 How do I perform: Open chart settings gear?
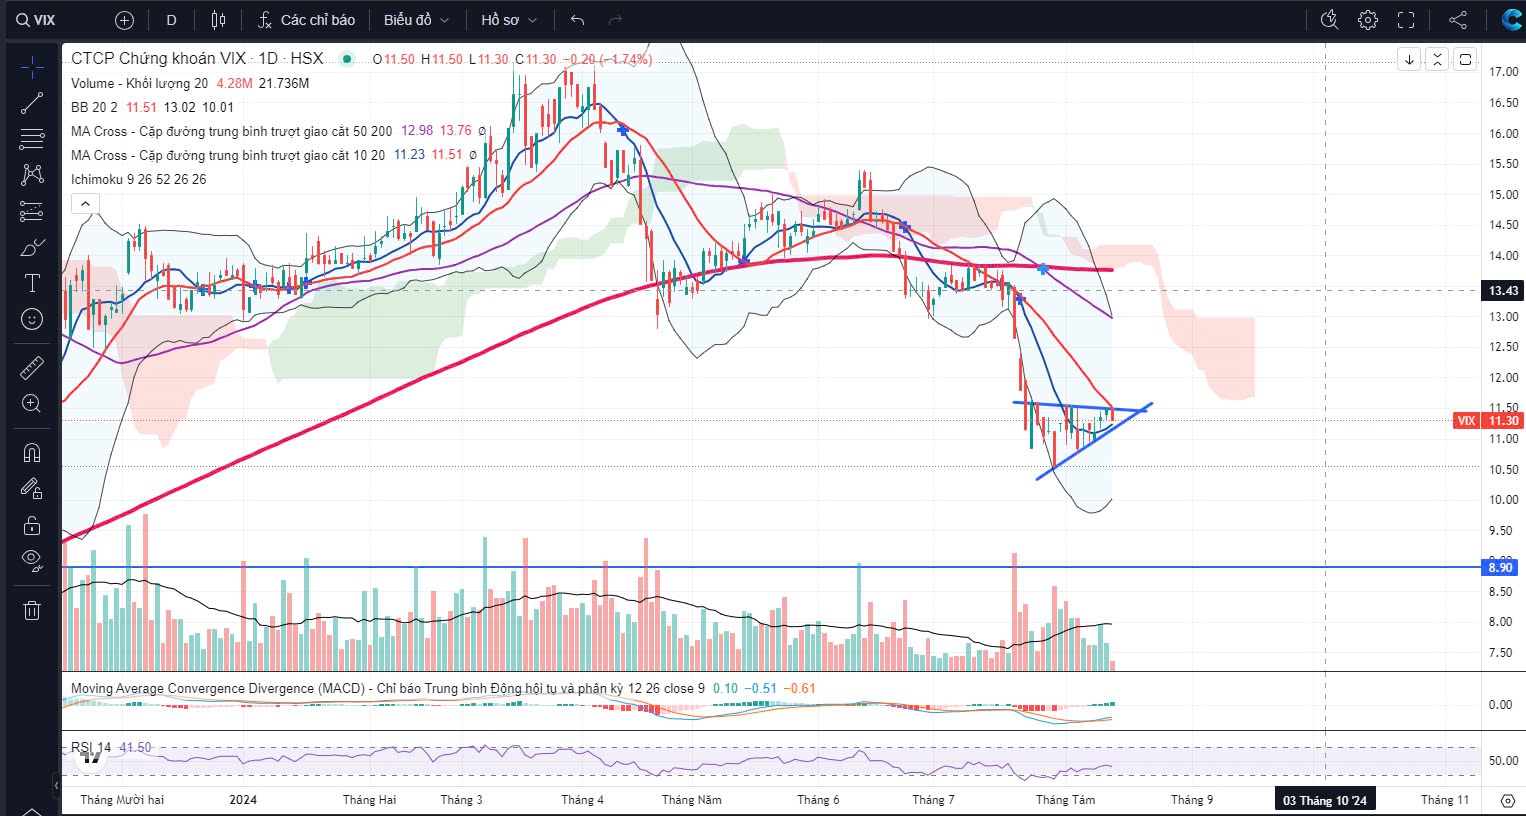coord(1368,20)
